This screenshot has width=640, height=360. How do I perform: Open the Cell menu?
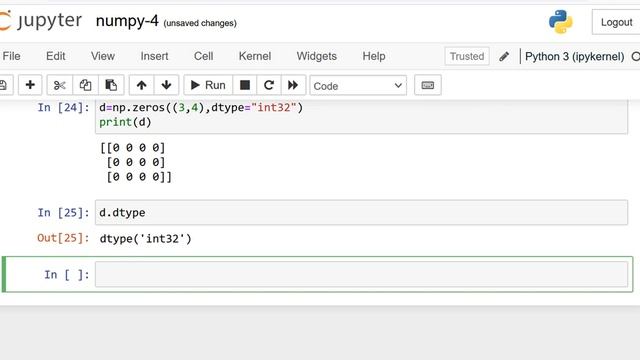pyautogui.click(x=203, y=56)
